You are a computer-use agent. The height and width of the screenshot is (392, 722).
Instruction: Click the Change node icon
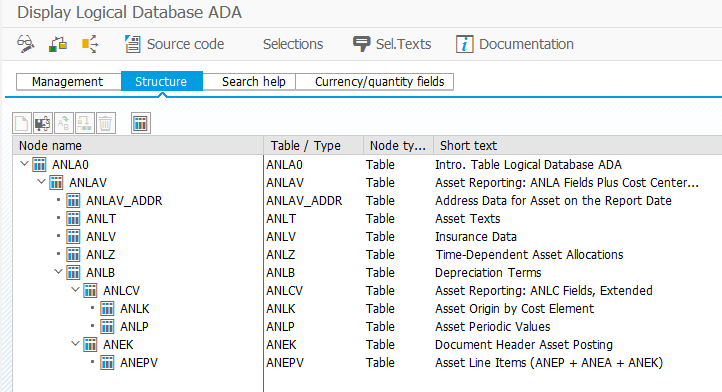point(43,123)
